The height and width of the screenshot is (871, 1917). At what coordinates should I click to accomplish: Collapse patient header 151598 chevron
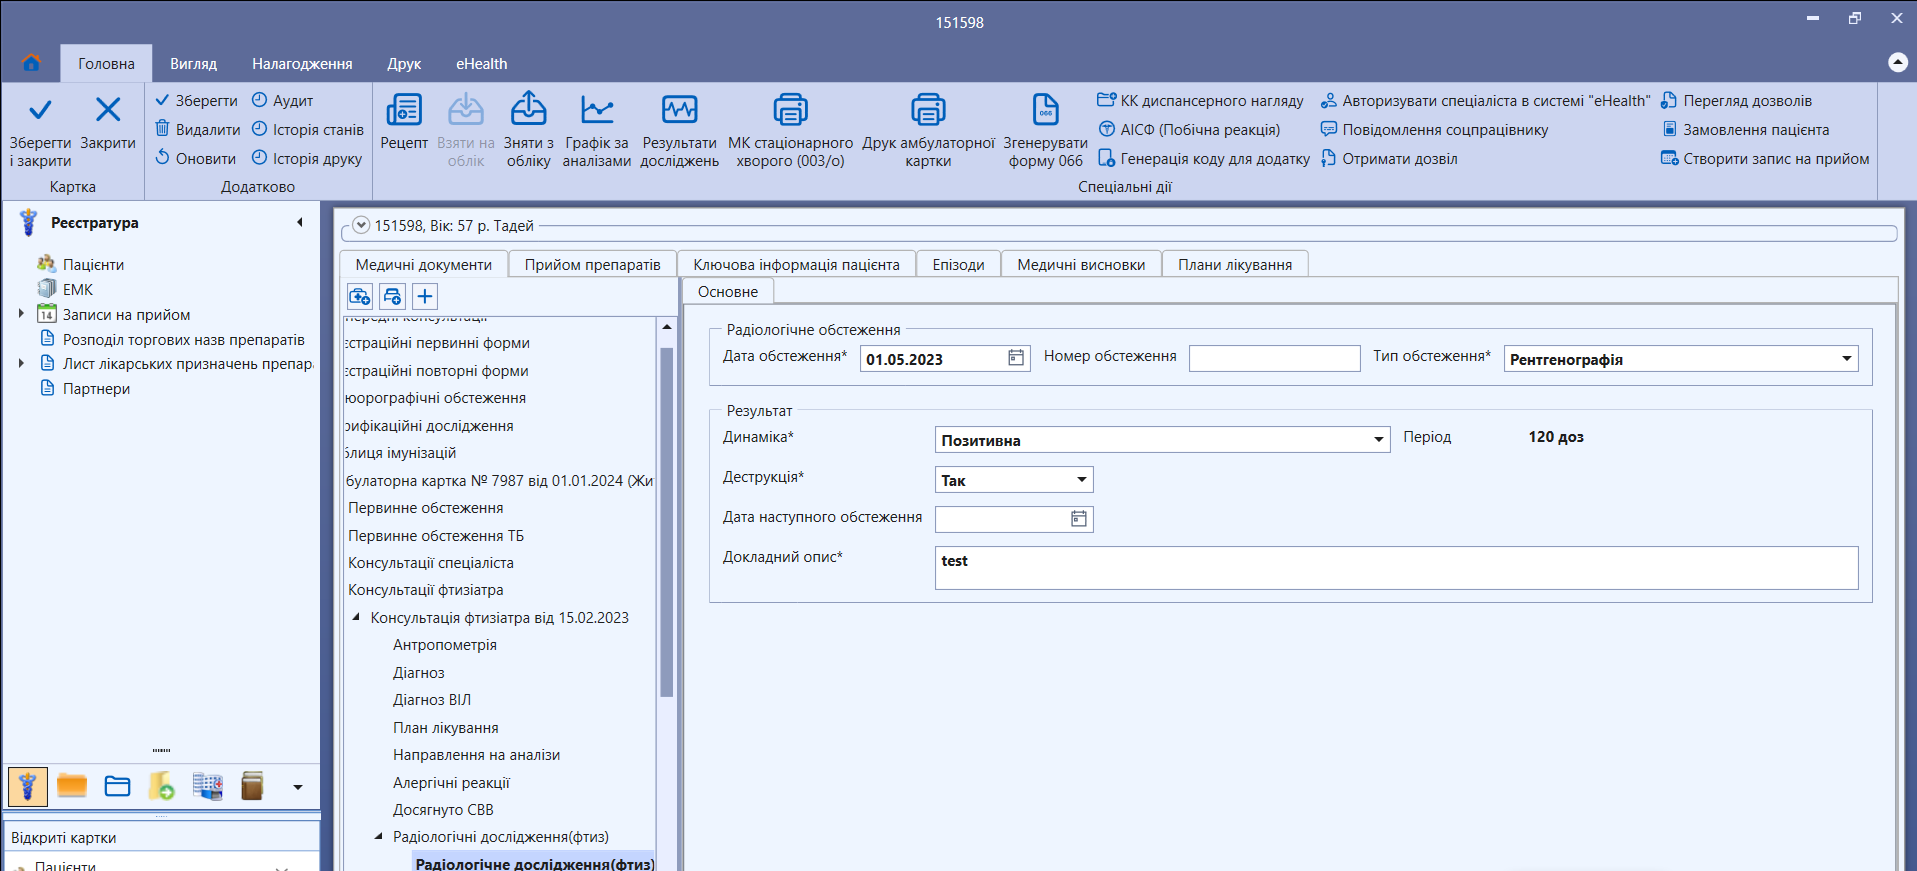click(x=361, y=225)
